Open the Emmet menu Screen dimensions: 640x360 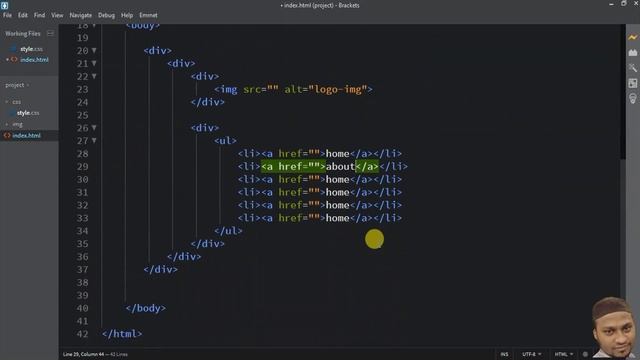coord(148,15)
